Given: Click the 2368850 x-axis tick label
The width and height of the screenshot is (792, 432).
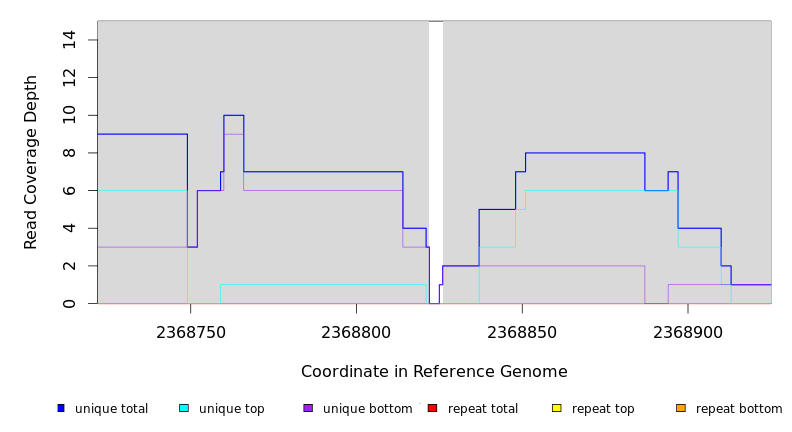Looking at the screenshot, I should coord(523,332).
